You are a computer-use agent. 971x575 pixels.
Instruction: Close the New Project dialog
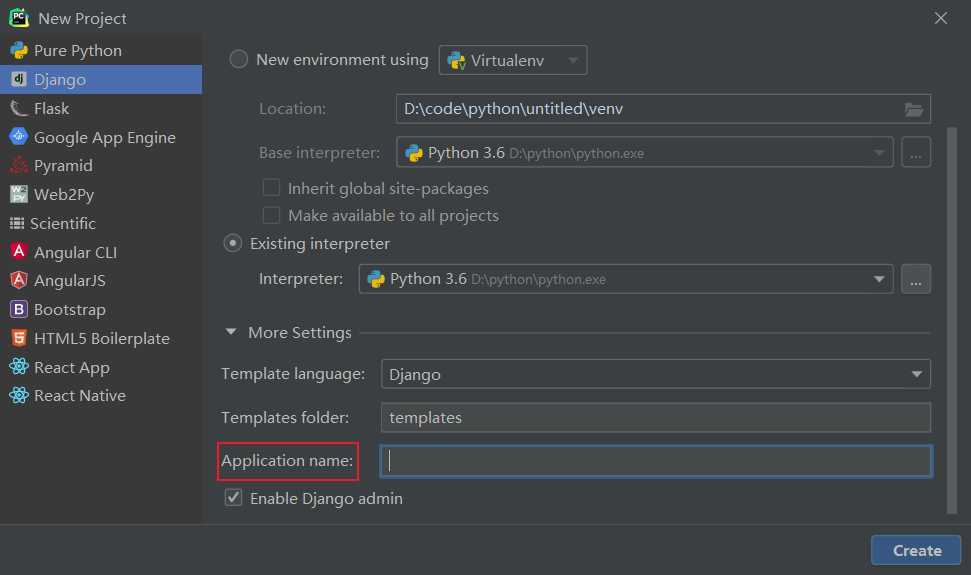[x=941, y=18]
